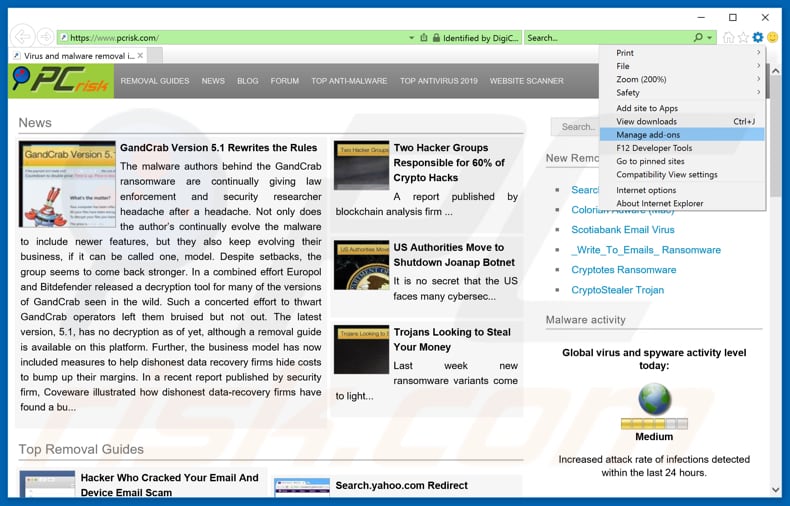Click the browser Search box
The width and height of the screenshot is (790, 506).
coord(607,38)
